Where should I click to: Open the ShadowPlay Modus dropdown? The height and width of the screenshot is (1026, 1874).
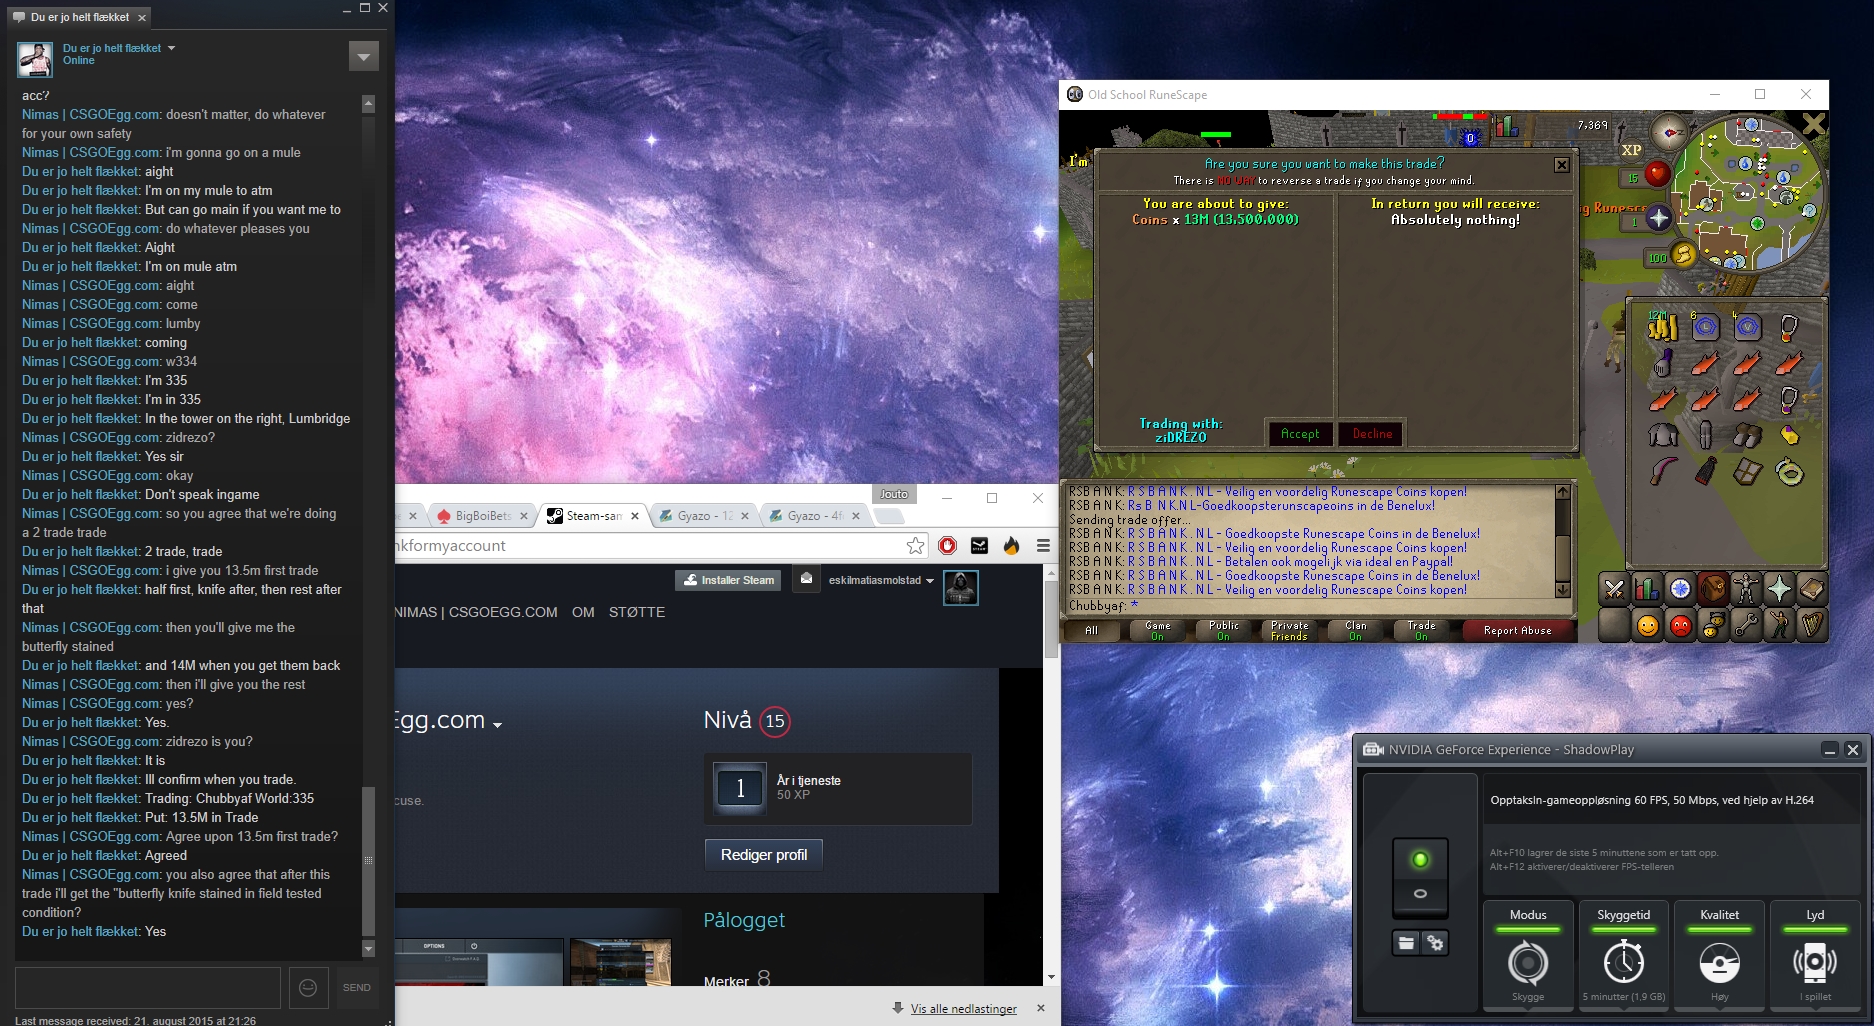(x=1528, y=954)
